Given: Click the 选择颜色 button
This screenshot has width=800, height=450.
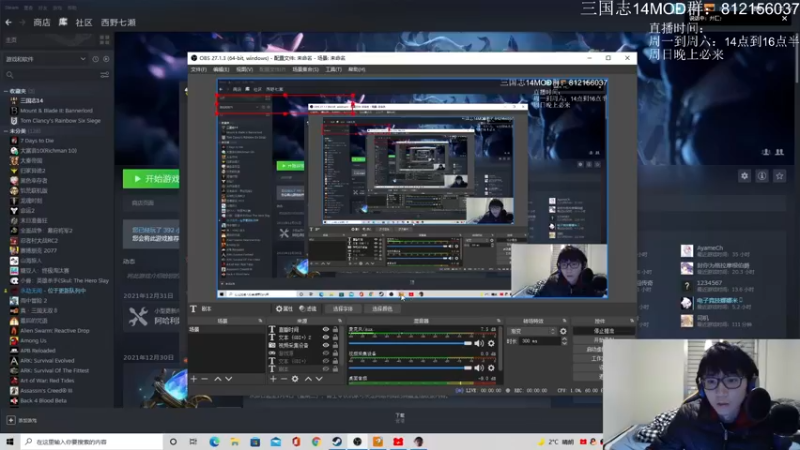Looking at the screenshot, I should [382, 309].
